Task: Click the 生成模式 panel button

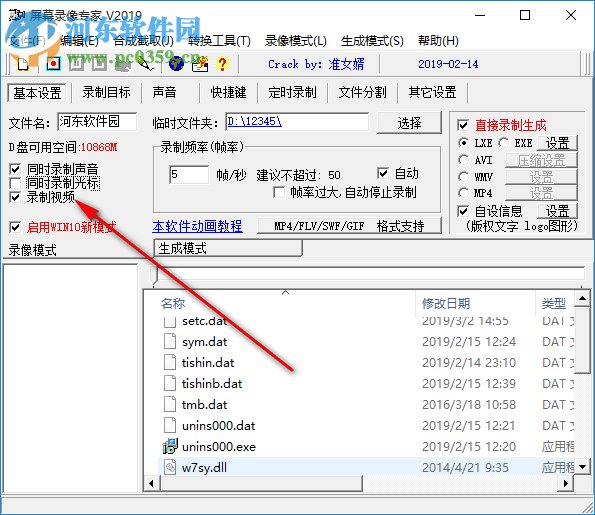Action: 228,249
